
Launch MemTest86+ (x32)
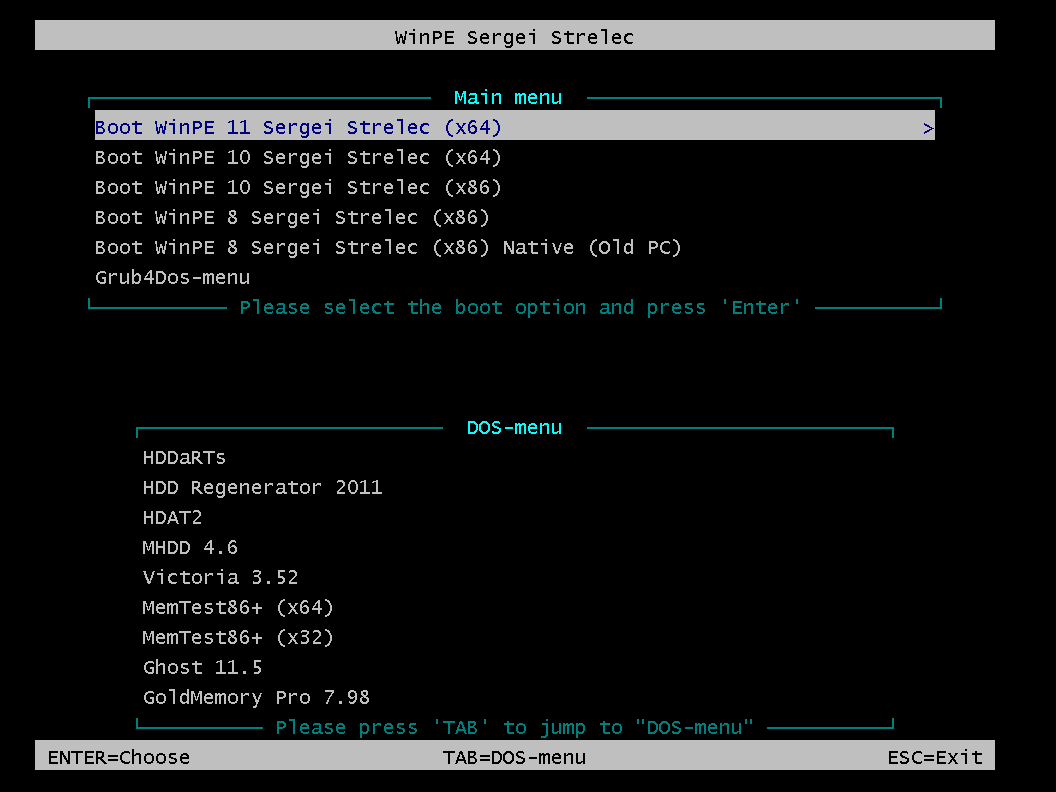tap(237, 637)
